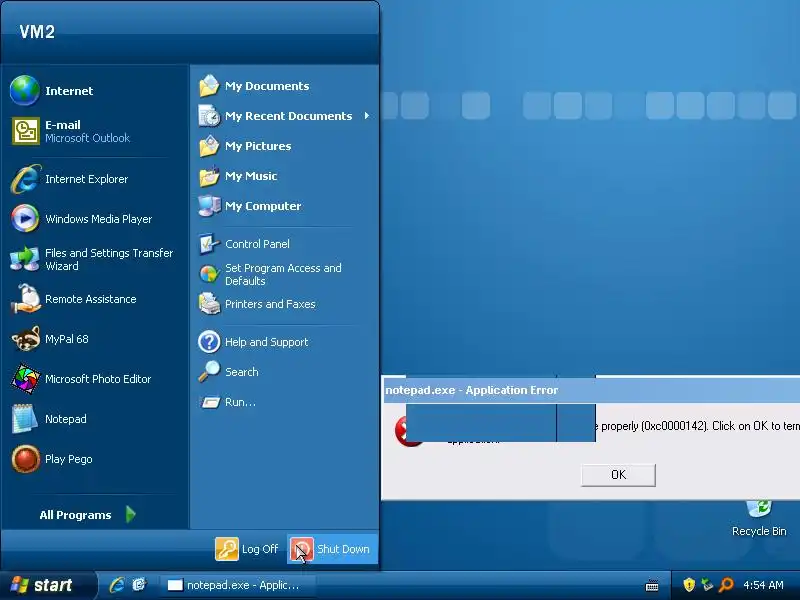Start Files and Settings Transfer Wizard
Image resolution: width=800 pixels, height=600 pixels.
[24, 259]
